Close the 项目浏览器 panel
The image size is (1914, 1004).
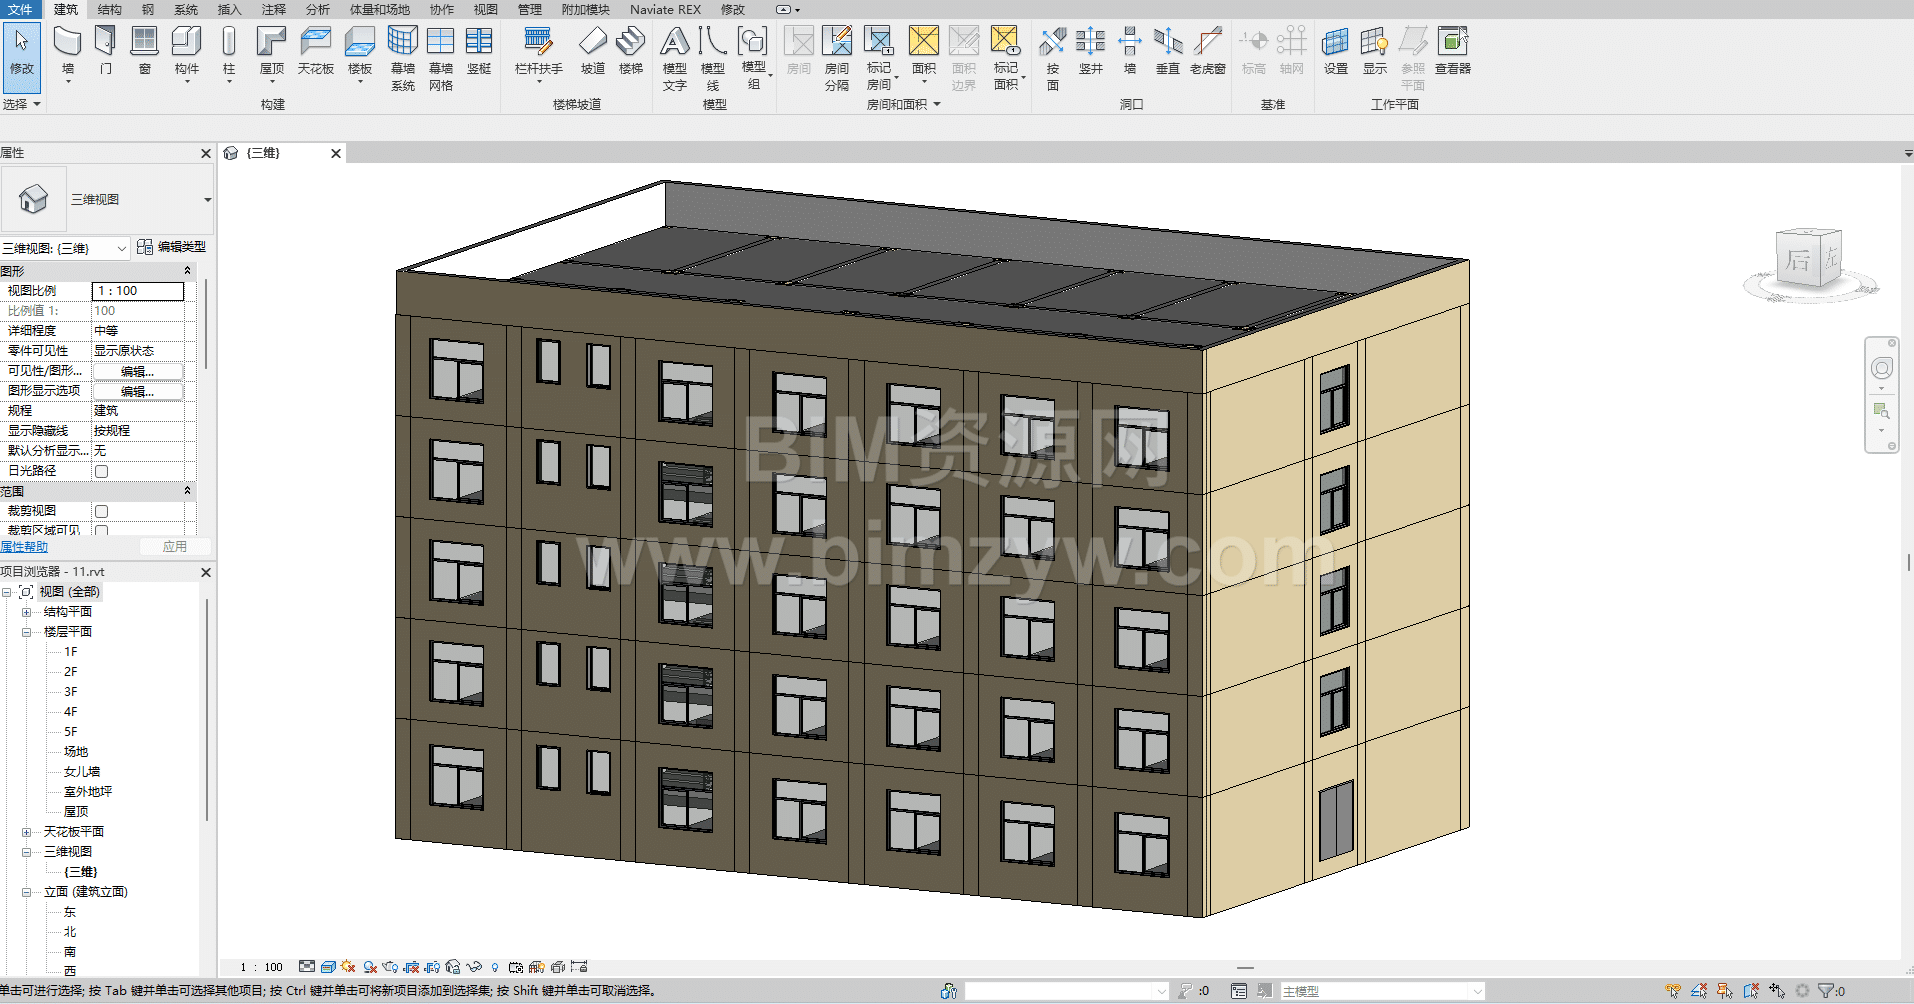[x=206, y=572]
